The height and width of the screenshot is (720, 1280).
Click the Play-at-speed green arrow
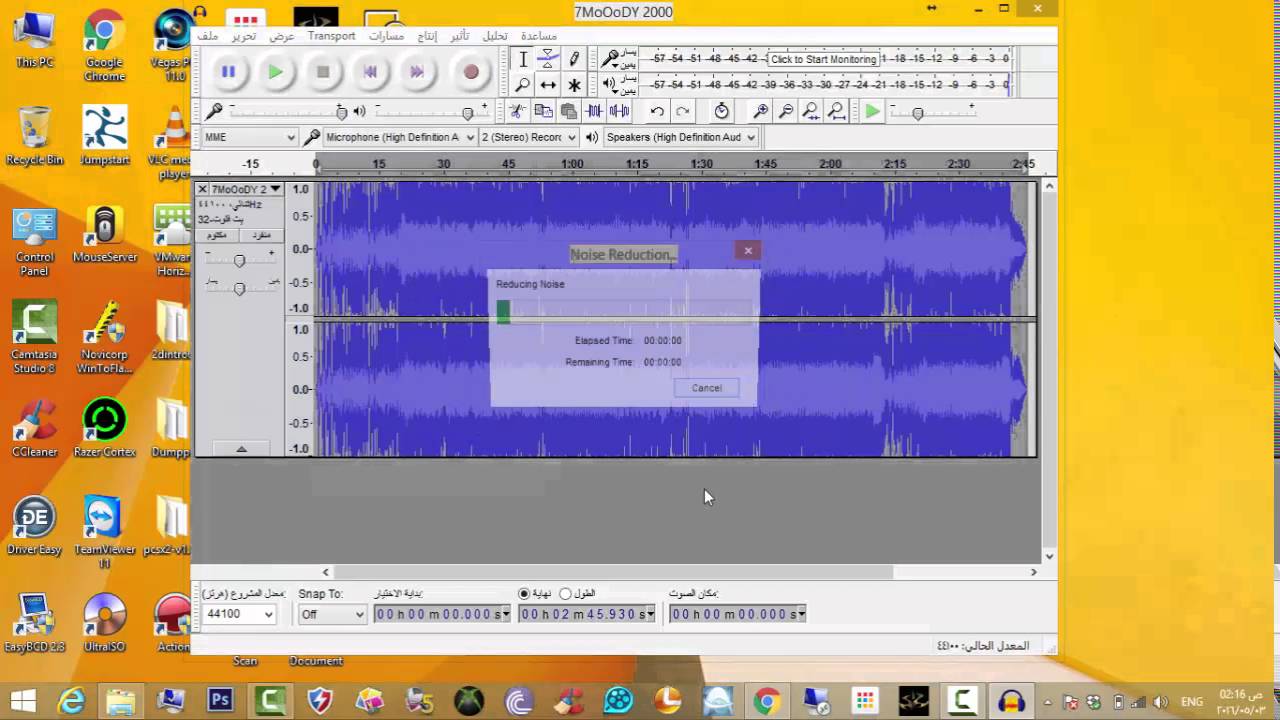click(x=873, y=112)
